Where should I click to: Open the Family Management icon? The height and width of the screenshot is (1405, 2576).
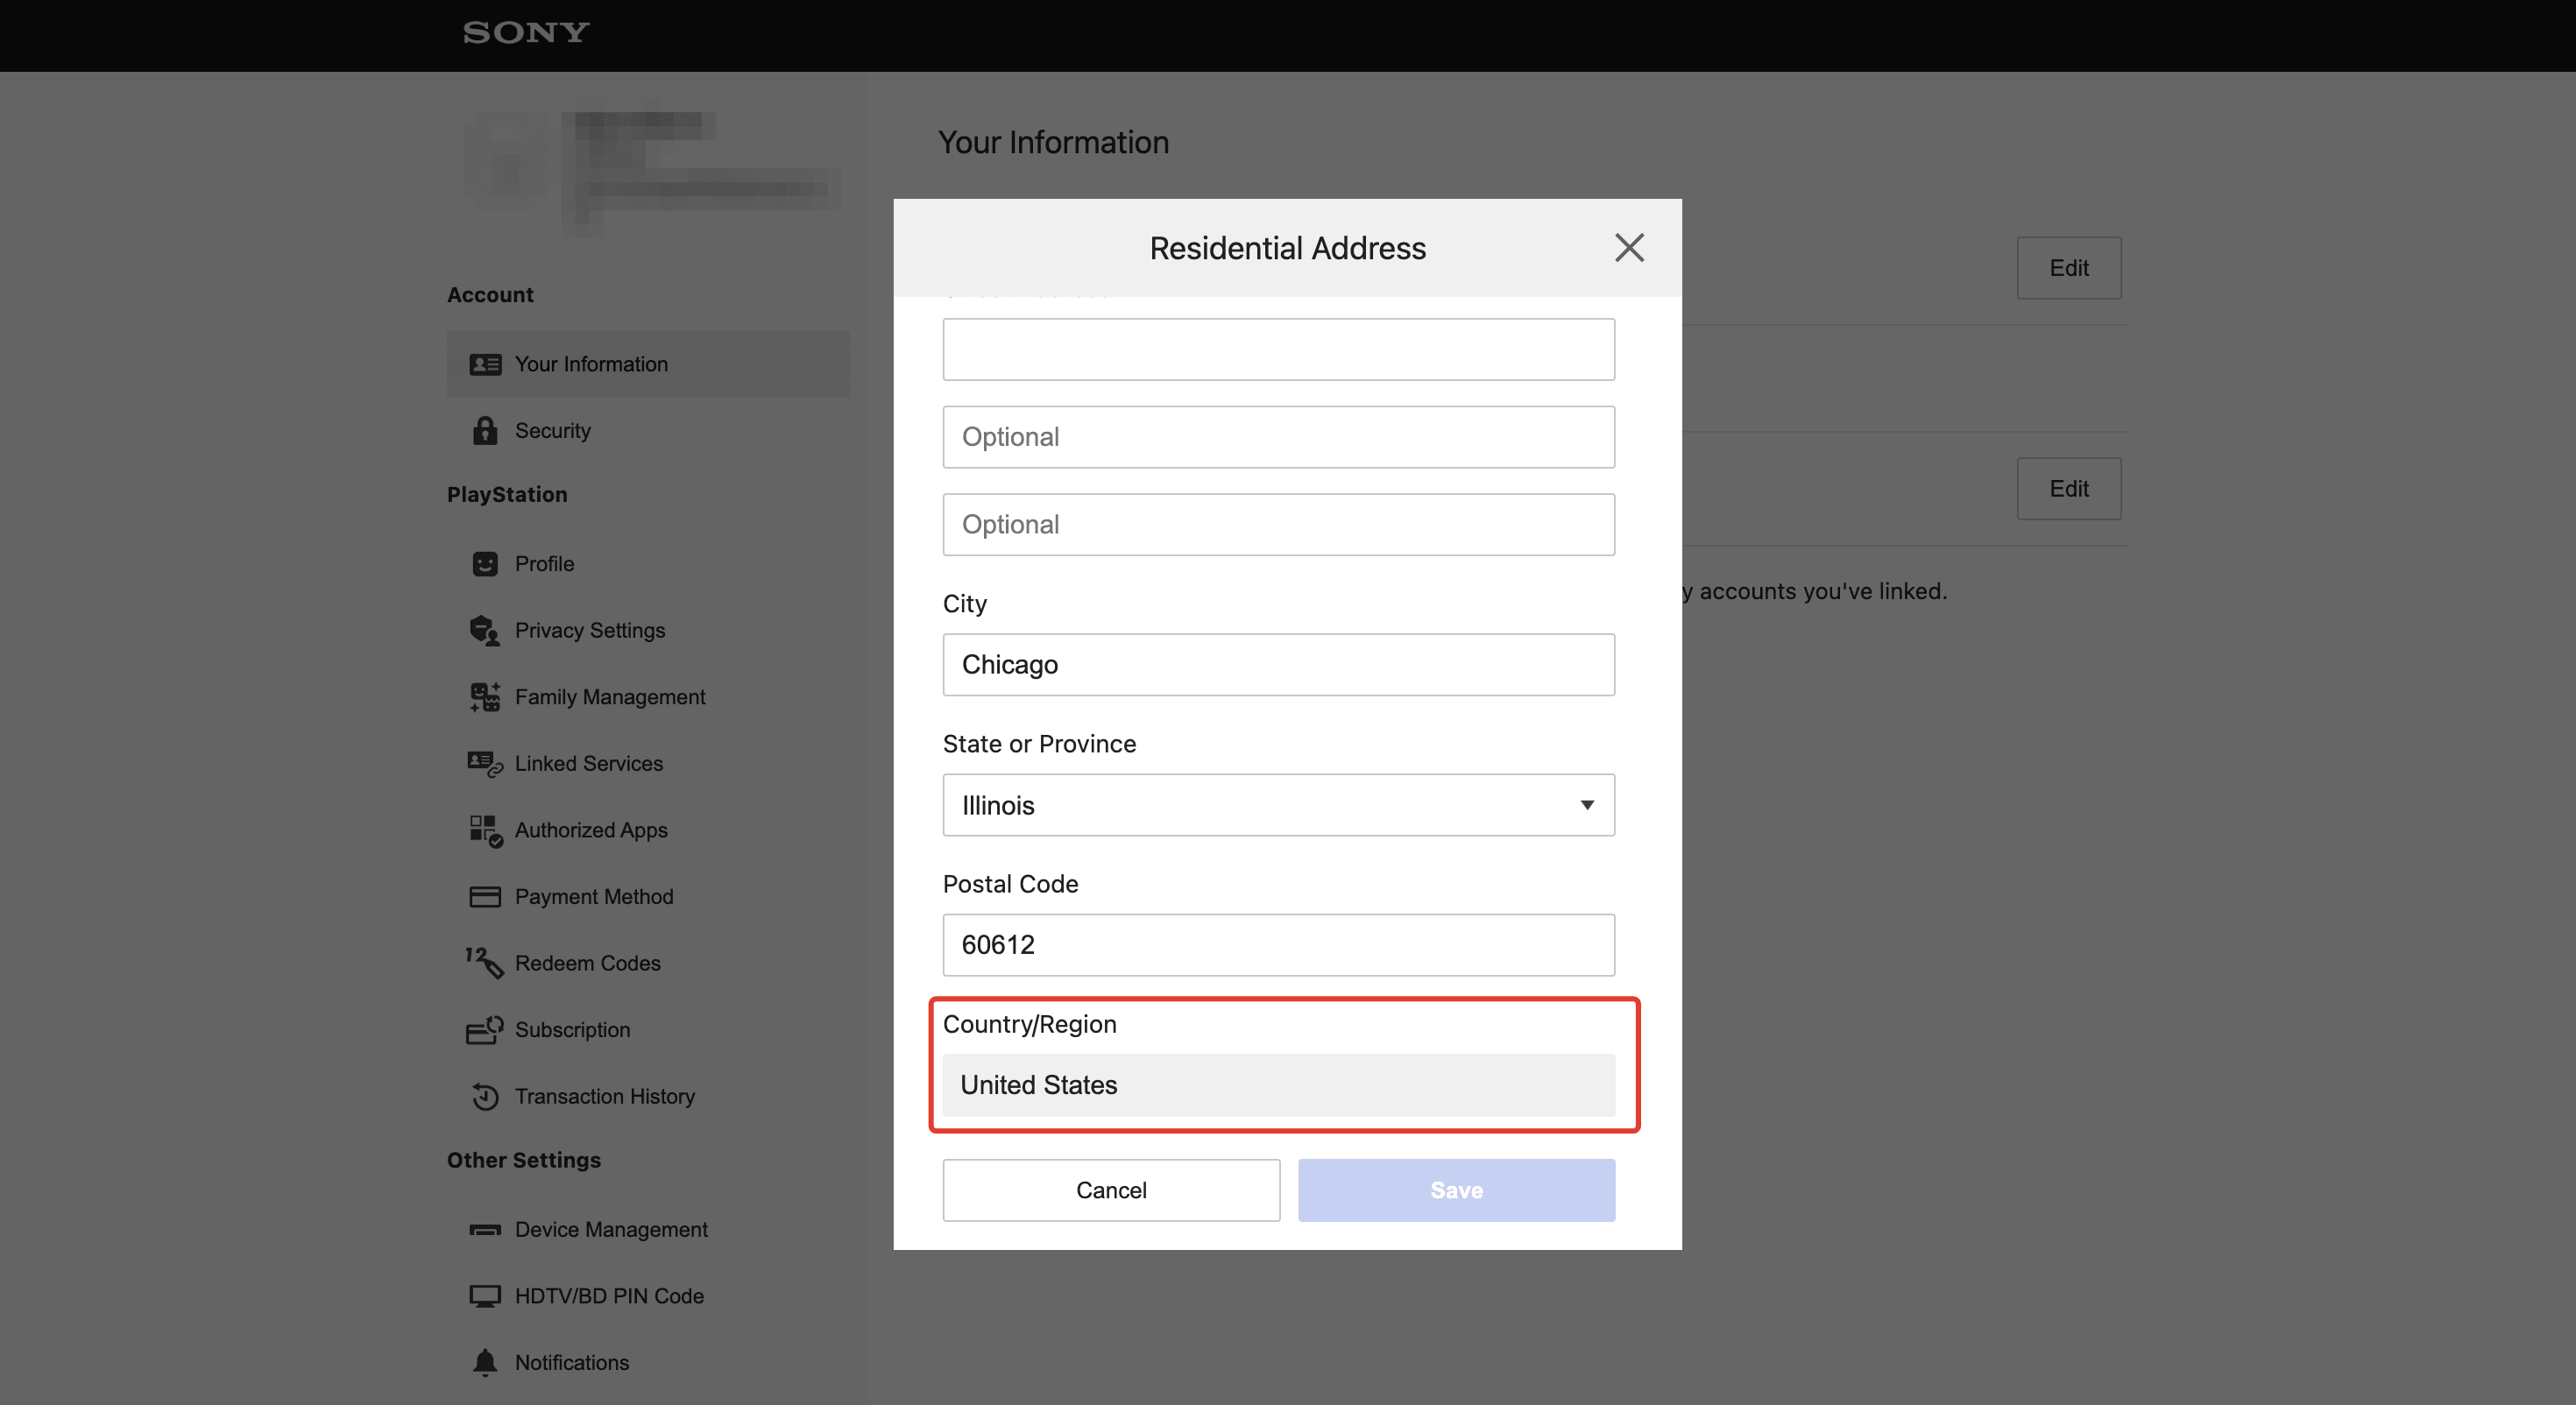[485, 697]
